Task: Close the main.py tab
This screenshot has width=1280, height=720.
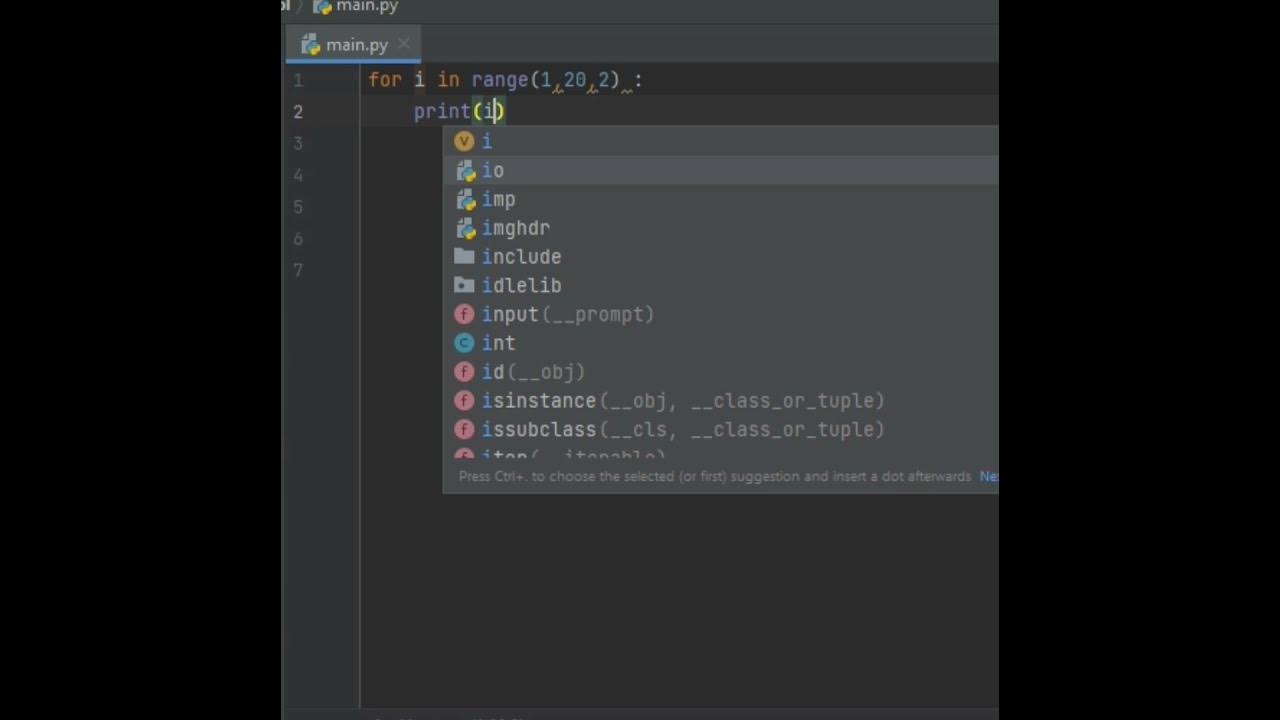Action: point(404,44)
